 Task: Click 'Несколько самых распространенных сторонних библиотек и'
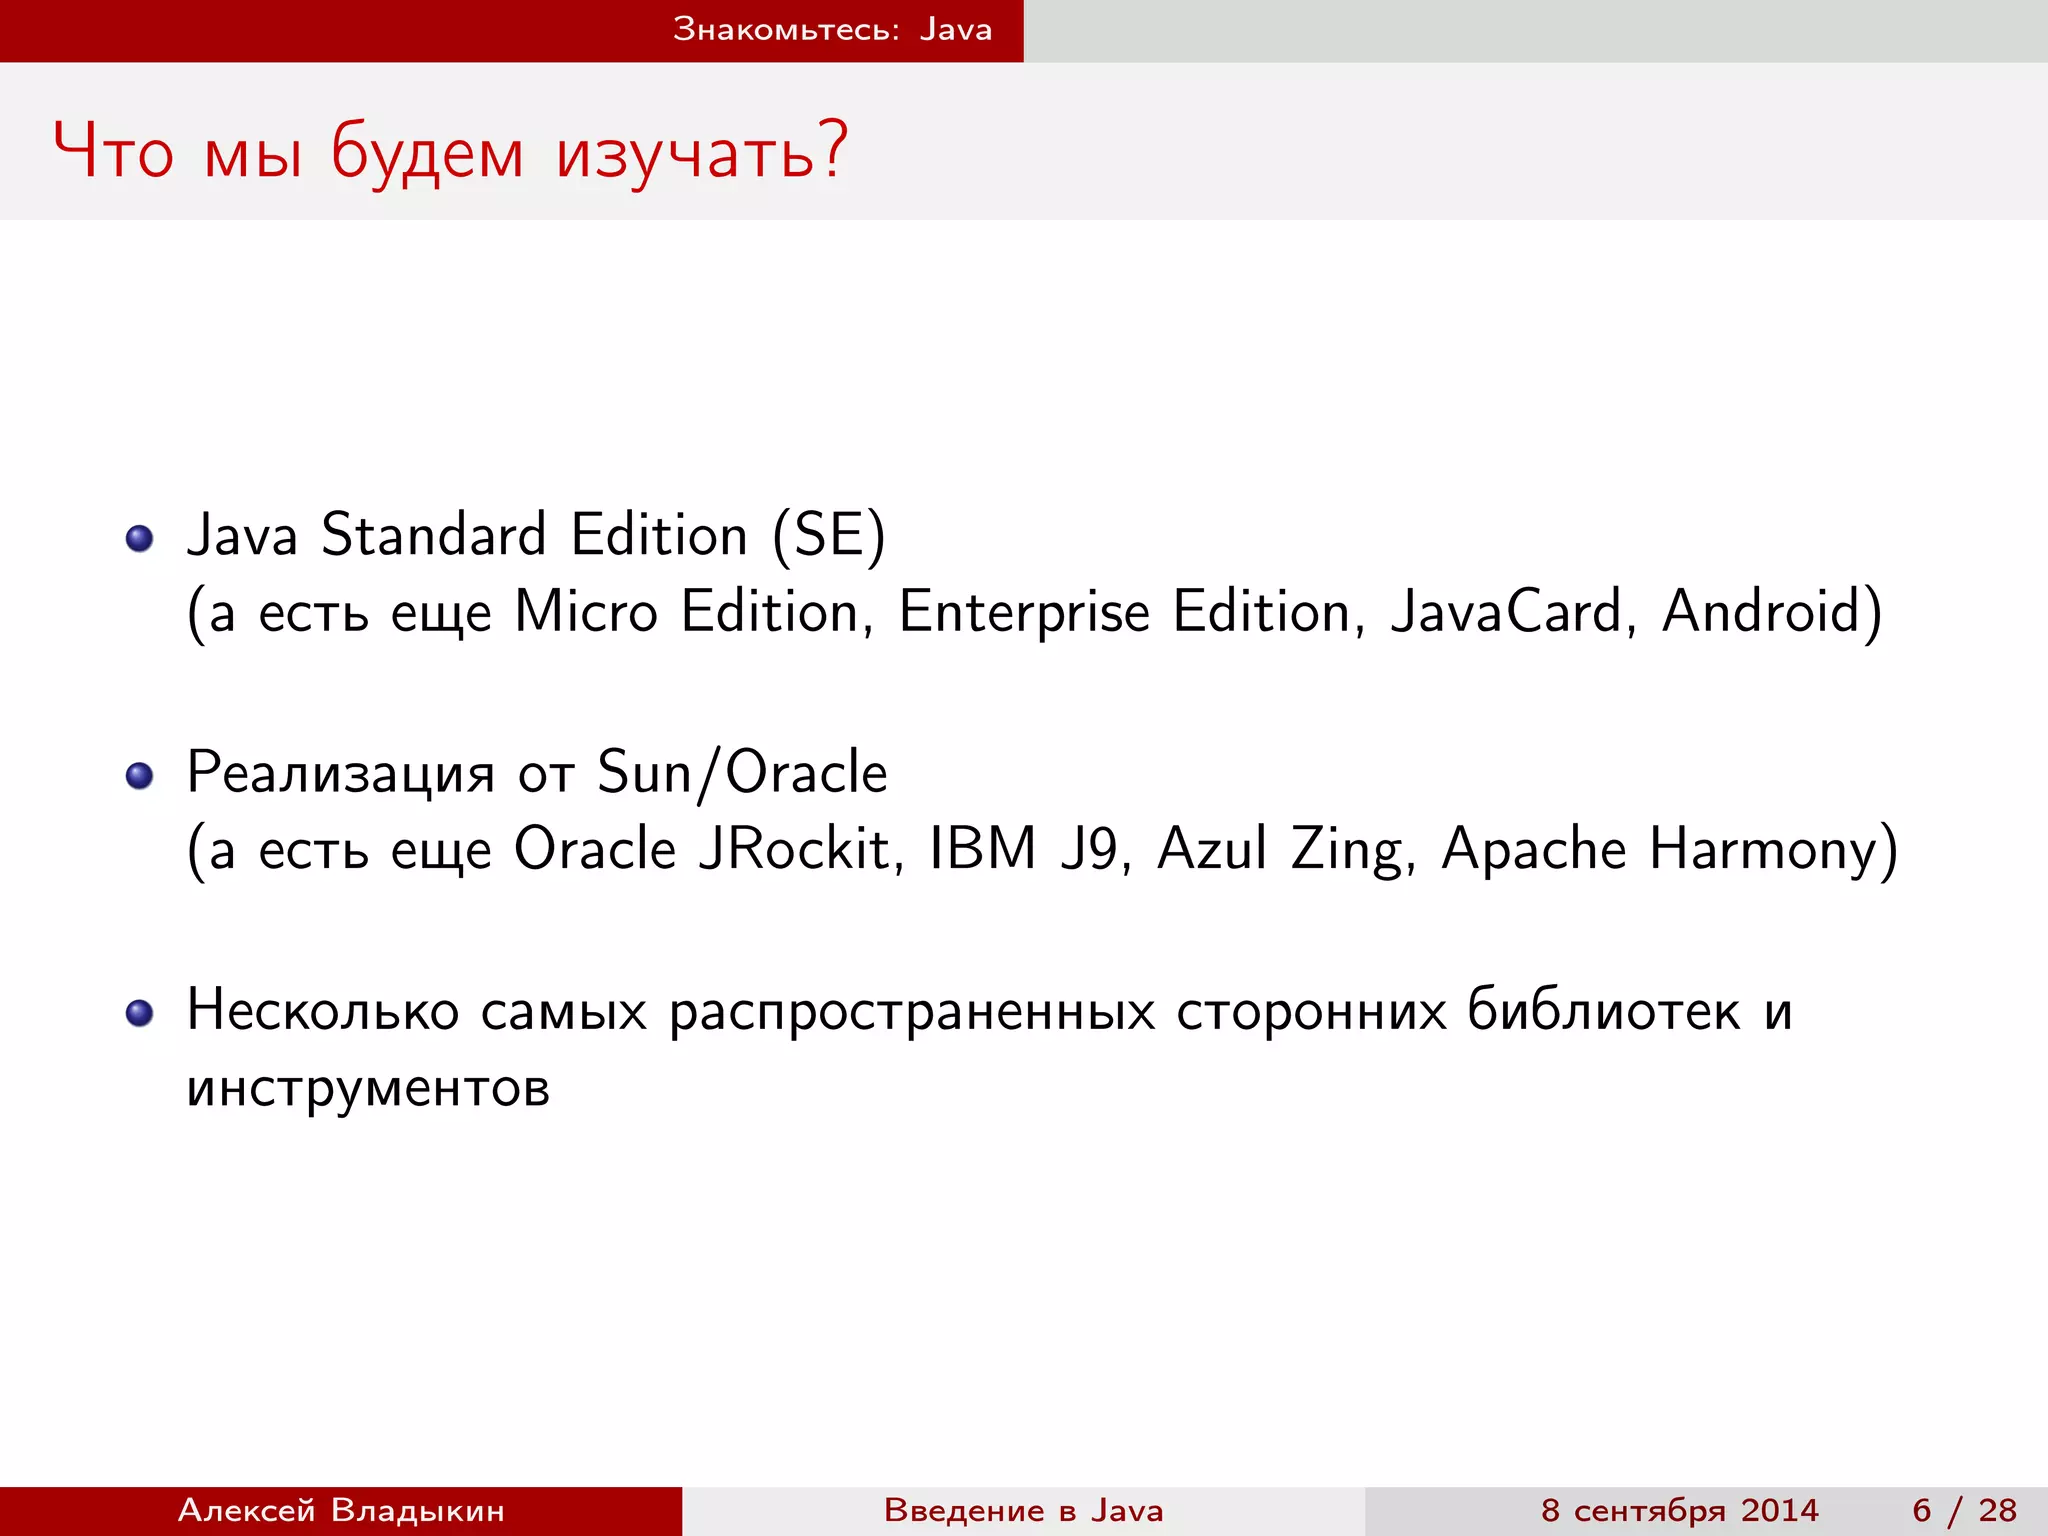point(989,1011)
